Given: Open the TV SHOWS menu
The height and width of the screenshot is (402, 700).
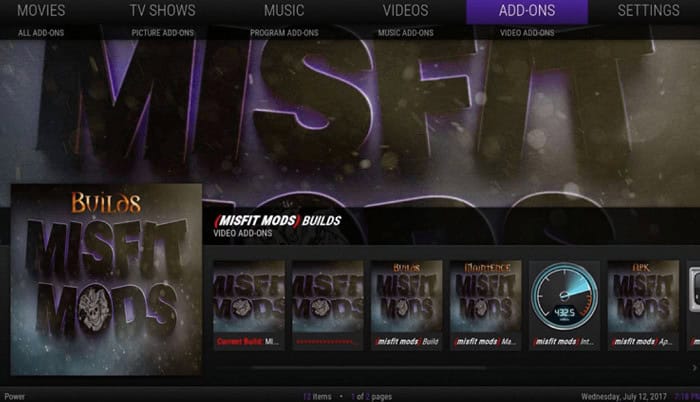Looking at the screenshot, I should pos(162,10).
